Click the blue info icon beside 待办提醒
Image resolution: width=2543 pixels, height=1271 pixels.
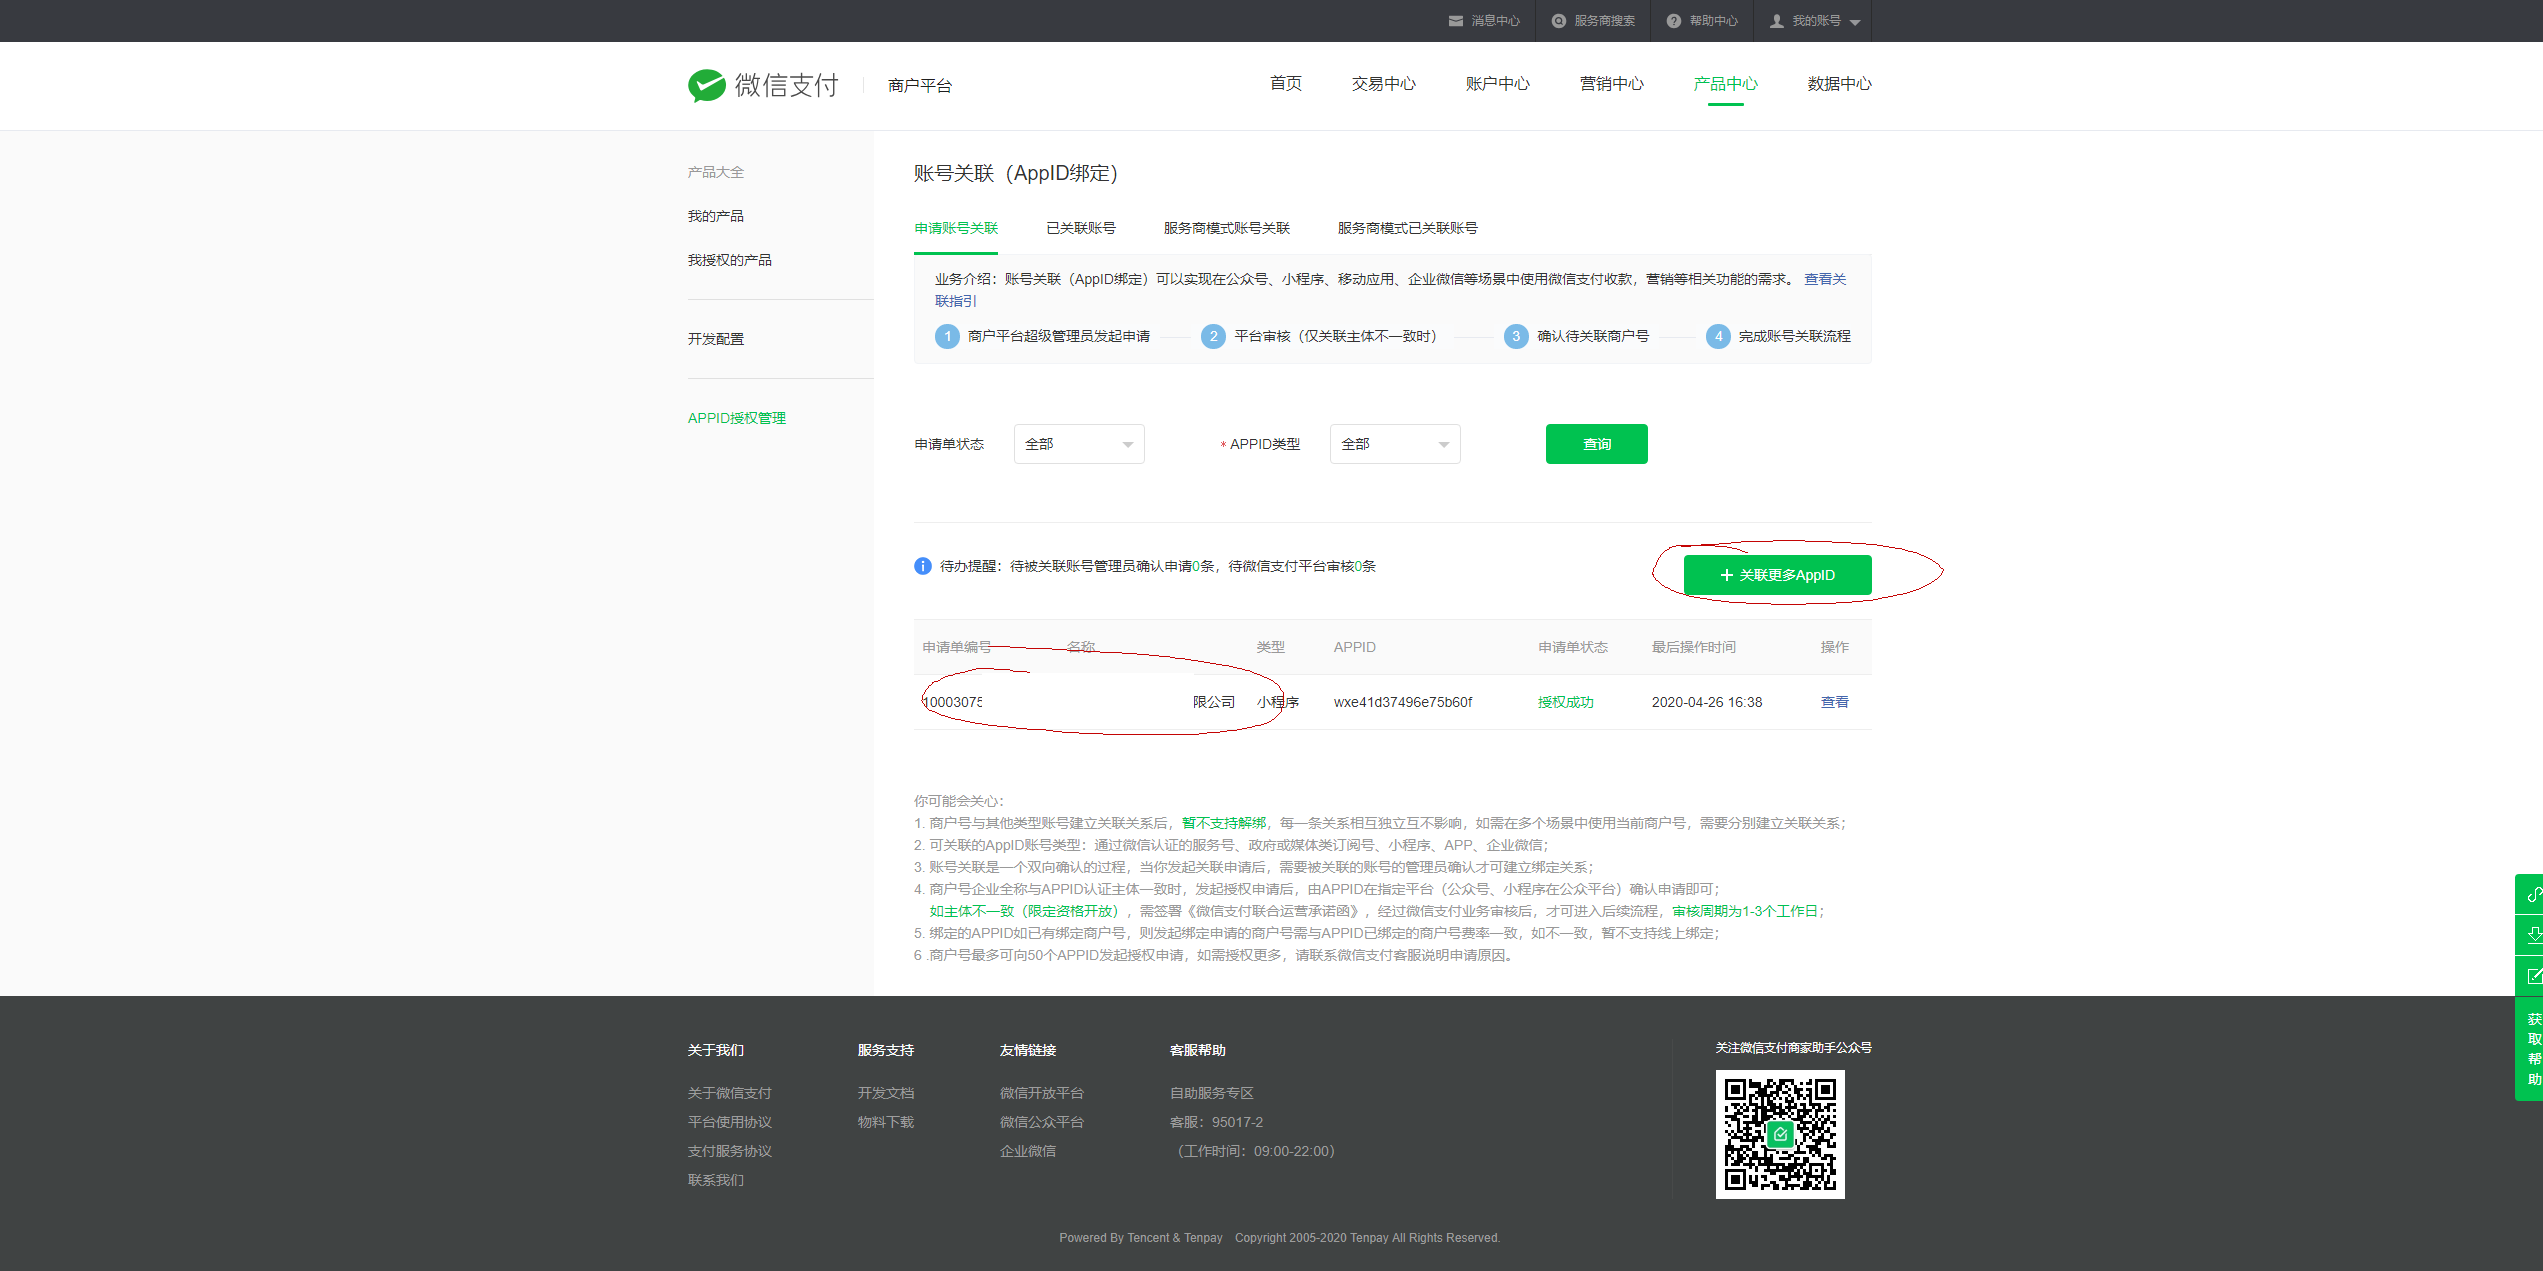coord(923,566)
